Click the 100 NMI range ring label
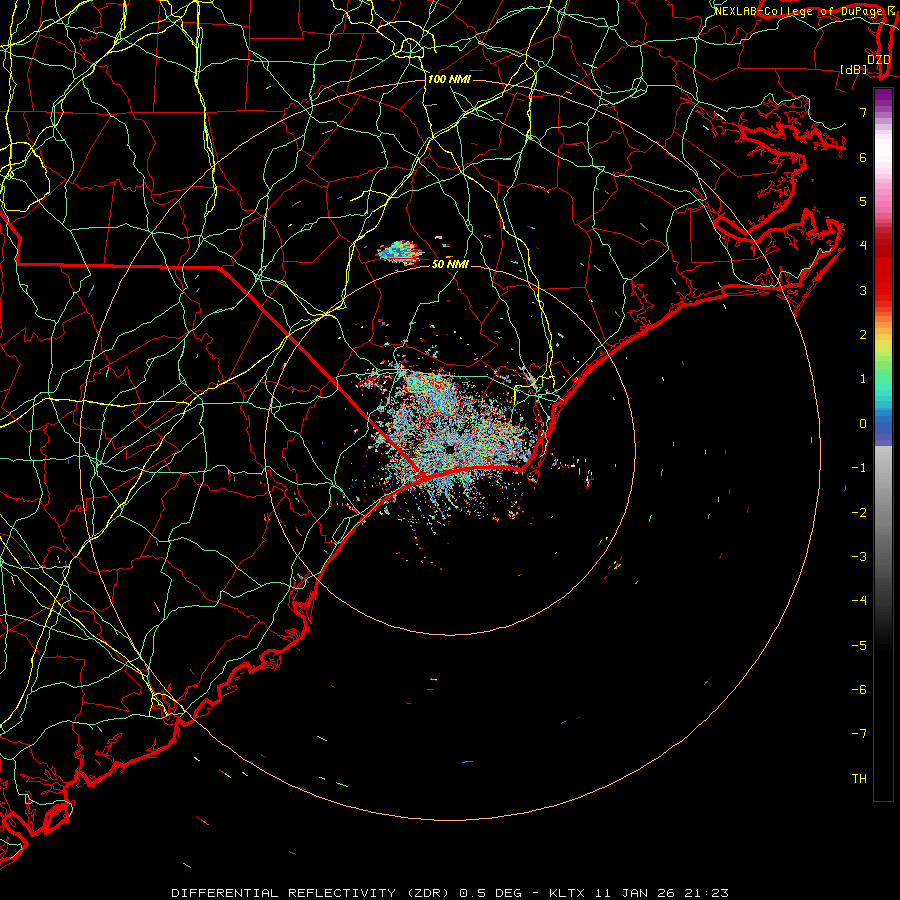900x900 pixels. tap(449, 79)
